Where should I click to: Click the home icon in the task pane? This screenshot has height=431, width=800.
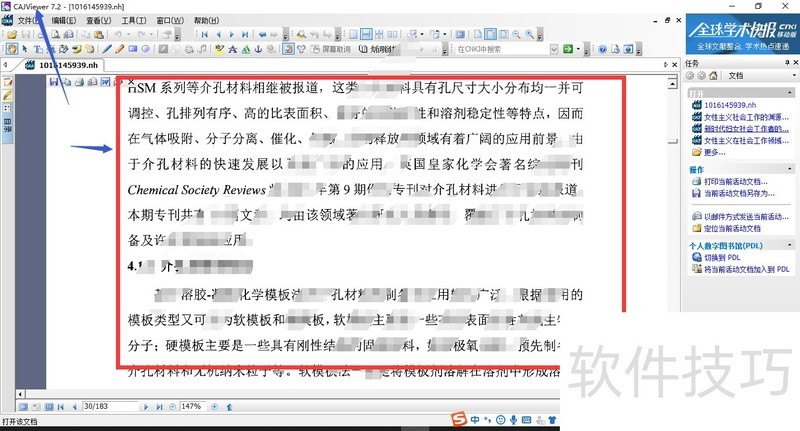713,75
